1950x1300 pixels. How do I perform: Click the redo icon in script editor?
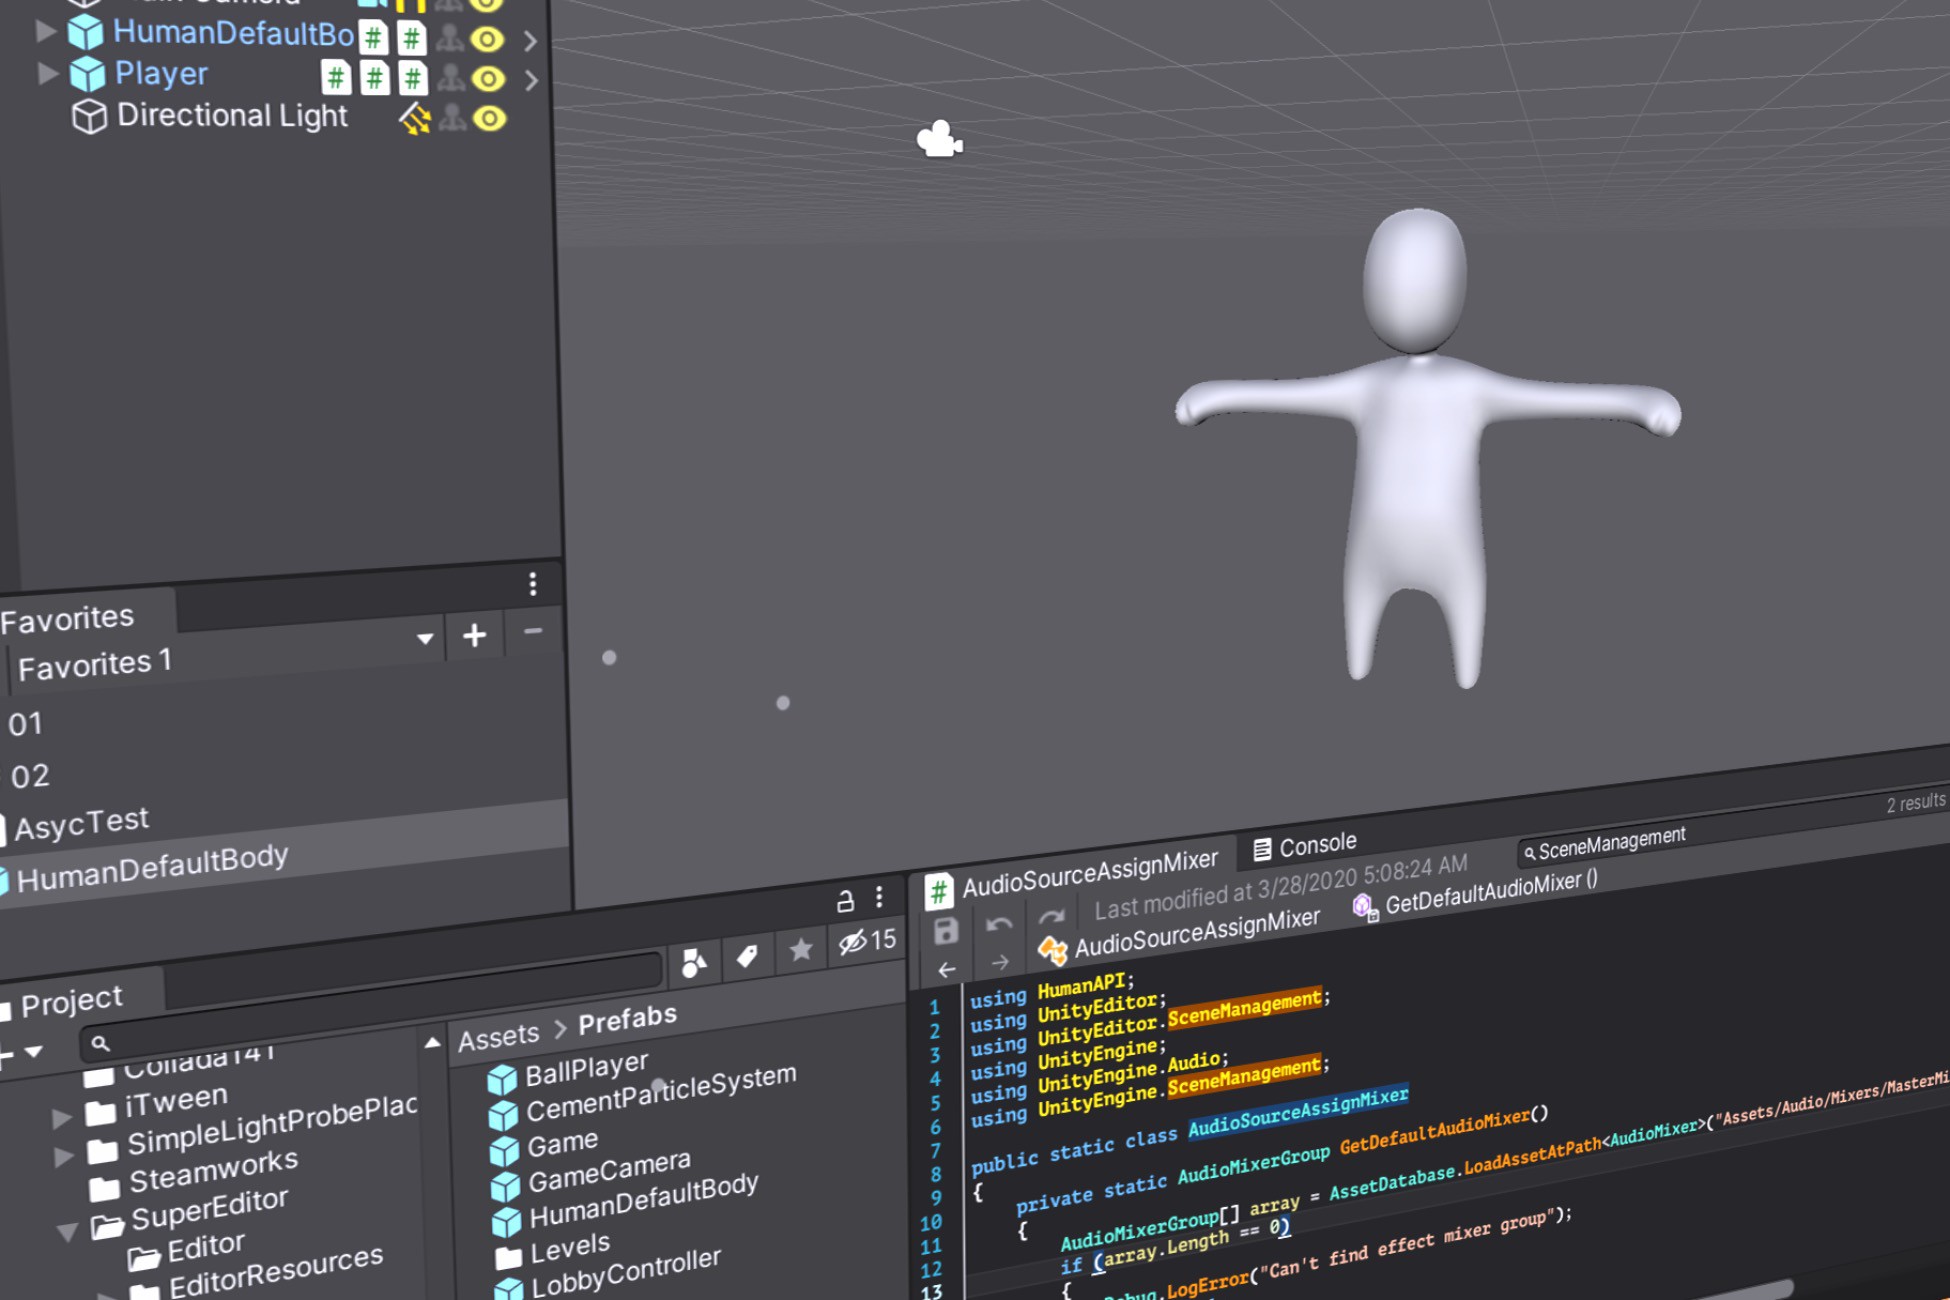click(1050, 917)
